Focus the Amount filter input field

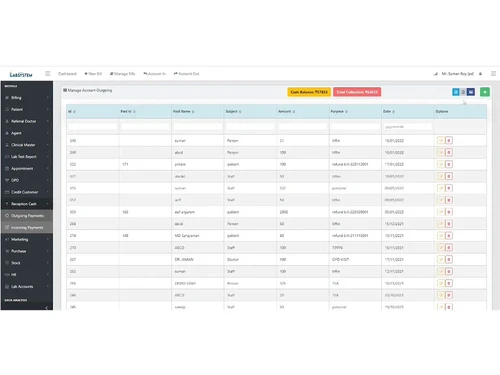coord(303,127)
